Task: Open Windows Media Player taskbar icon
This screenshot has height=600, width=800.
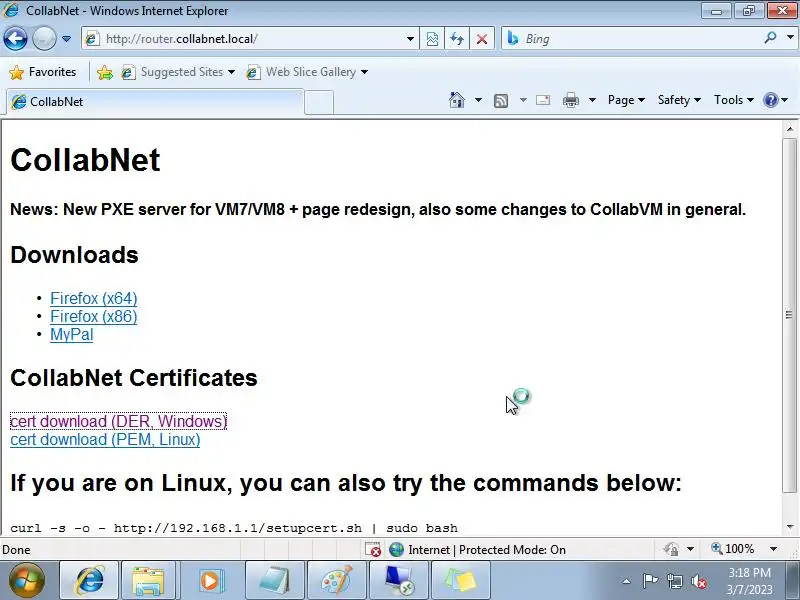Action: point(210,581)
